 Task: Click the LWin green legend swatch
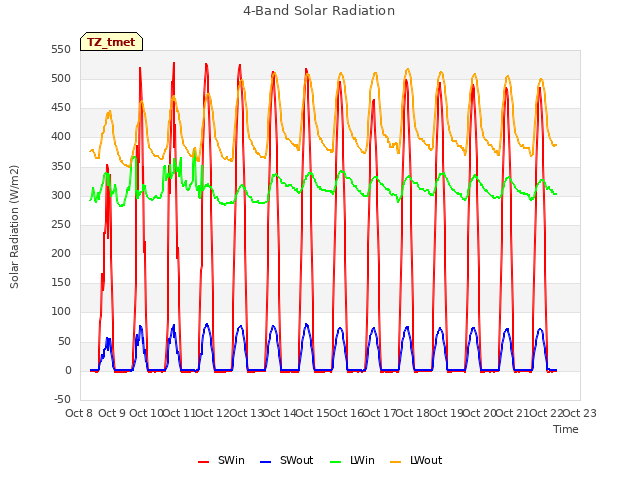click(x=335, y=462)
